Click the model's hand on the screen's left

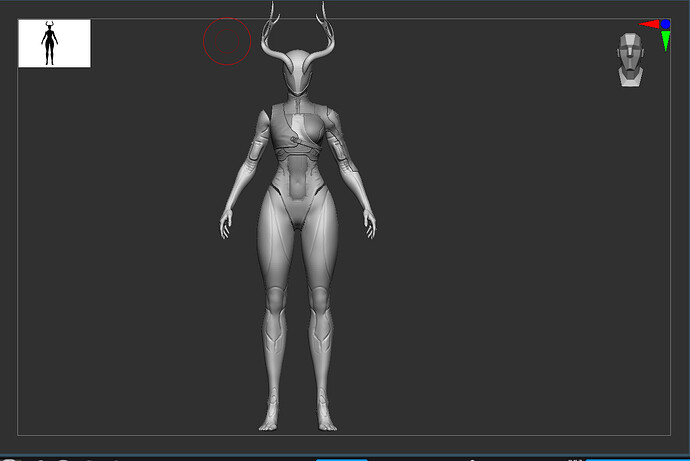click(227, 226)
